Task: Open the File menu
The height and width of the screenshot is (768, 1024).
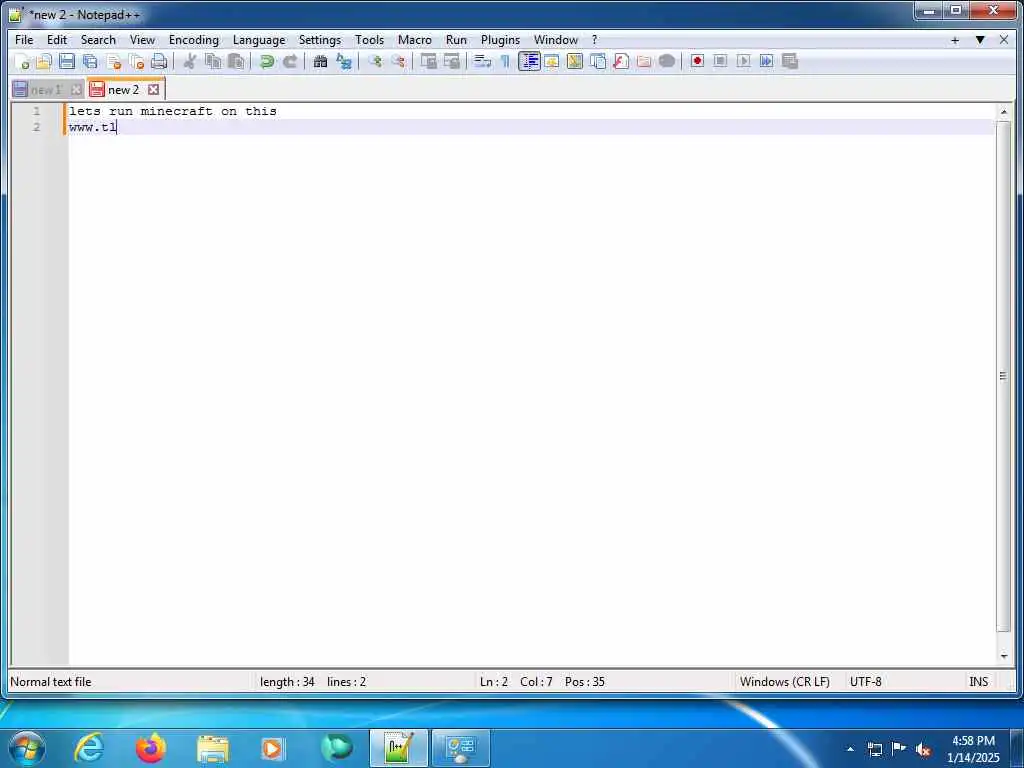Action: 24,40
